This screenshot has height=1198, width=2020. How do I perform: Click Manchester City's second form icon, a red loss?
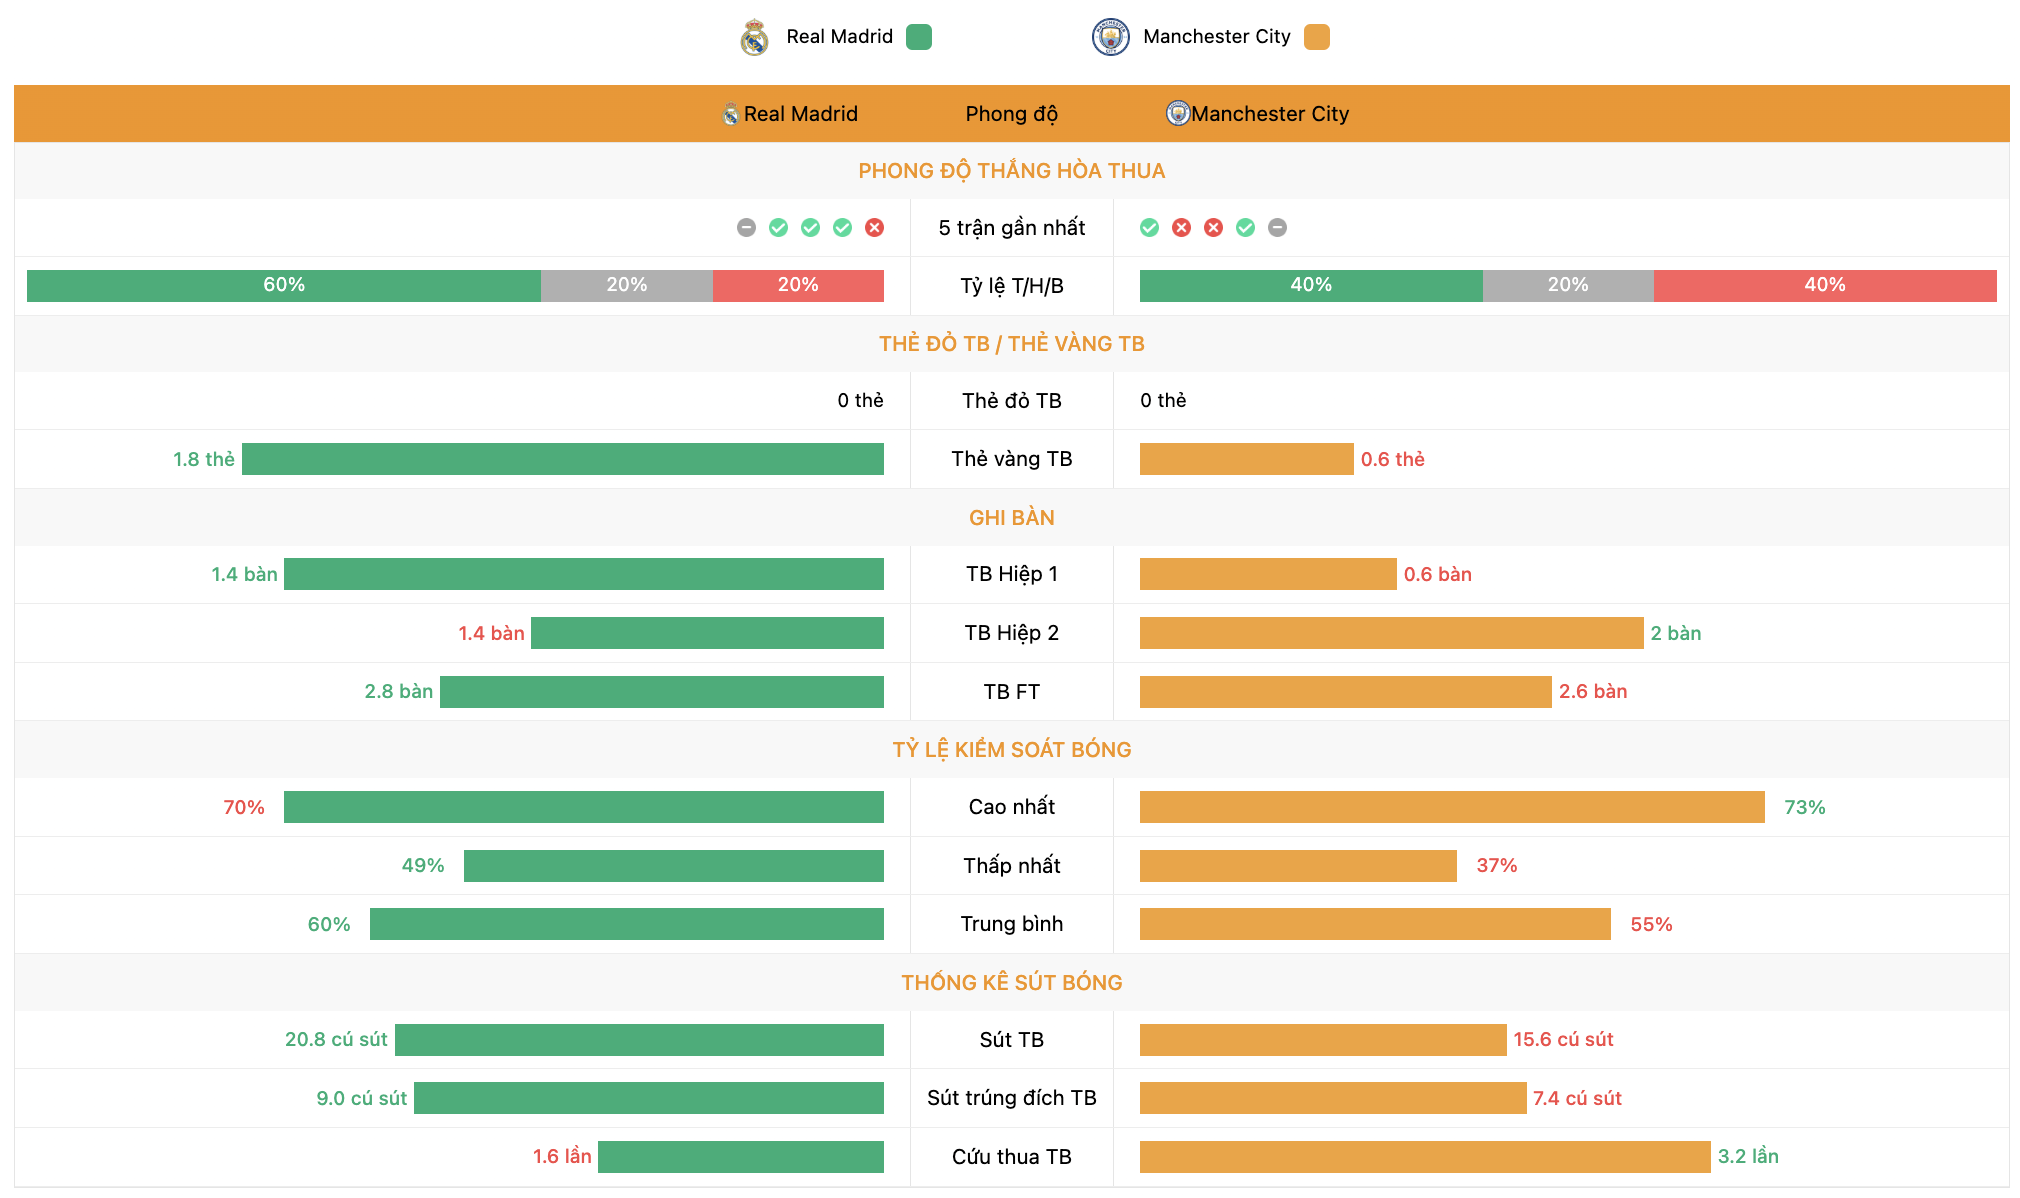[x=1181, y=228]
